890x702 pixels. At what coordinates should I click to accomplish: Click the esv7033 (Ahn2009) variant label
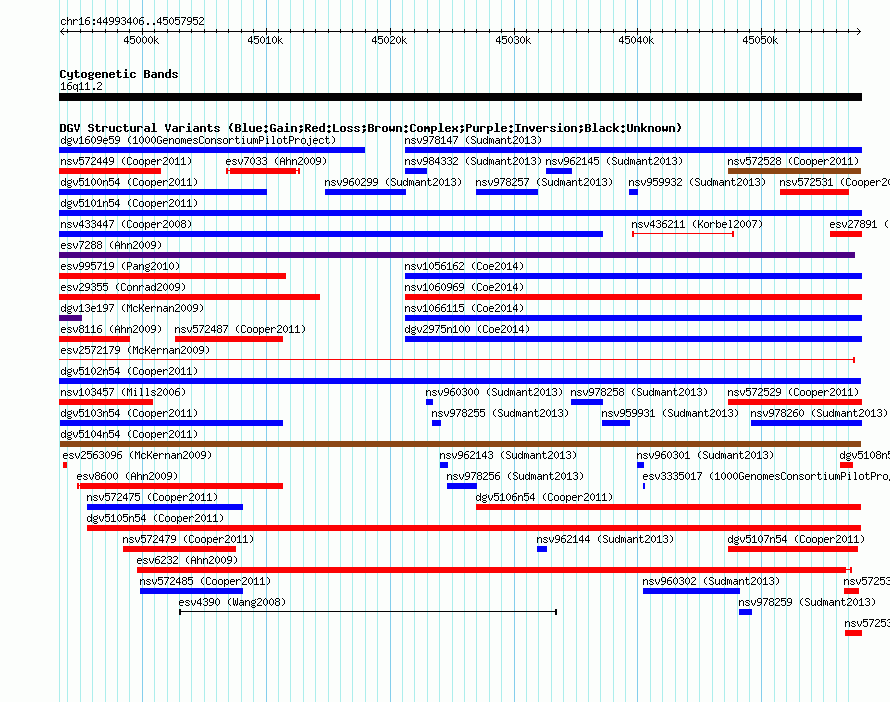(276, 161)
